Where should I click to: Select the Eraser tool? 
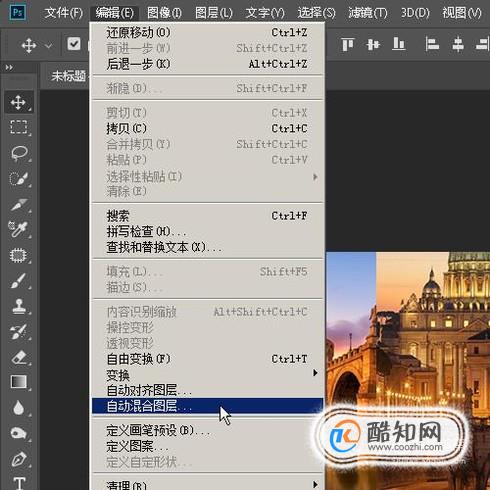(x=18, y=357)
